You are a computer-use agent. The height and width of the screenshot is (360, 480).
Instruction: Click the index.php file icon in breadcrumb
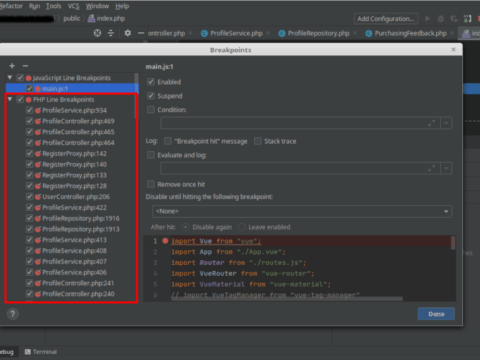91,18
